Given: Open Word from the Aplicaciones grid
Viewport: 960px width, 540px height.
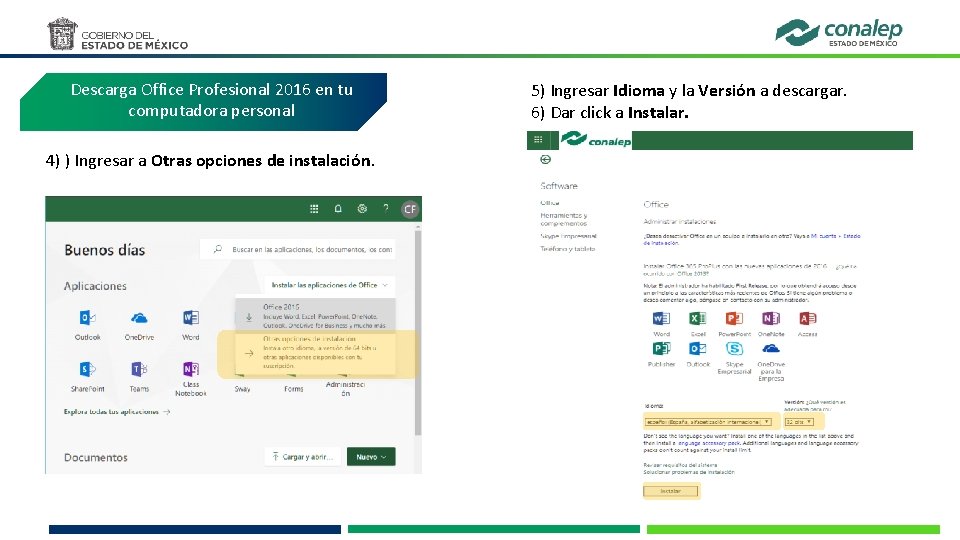Looking at the screenshot, I should click(x=190, y=324).
